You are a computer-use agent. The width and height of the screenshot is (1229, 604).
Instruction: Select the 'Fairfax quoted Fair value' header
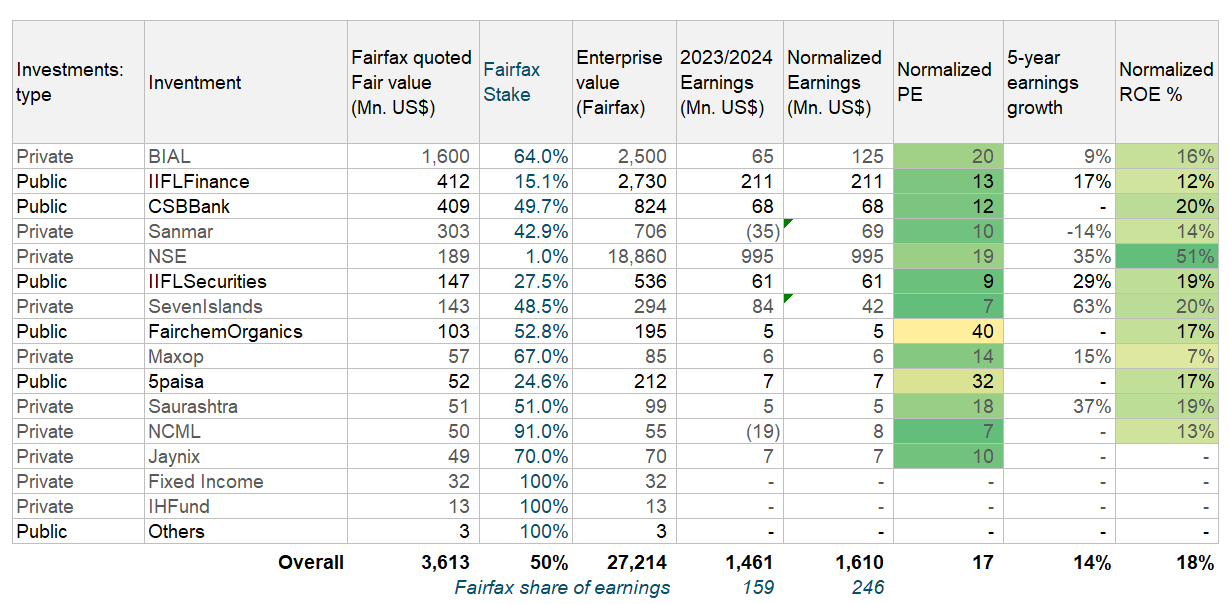pyautogui.click(x=412, y=82)
